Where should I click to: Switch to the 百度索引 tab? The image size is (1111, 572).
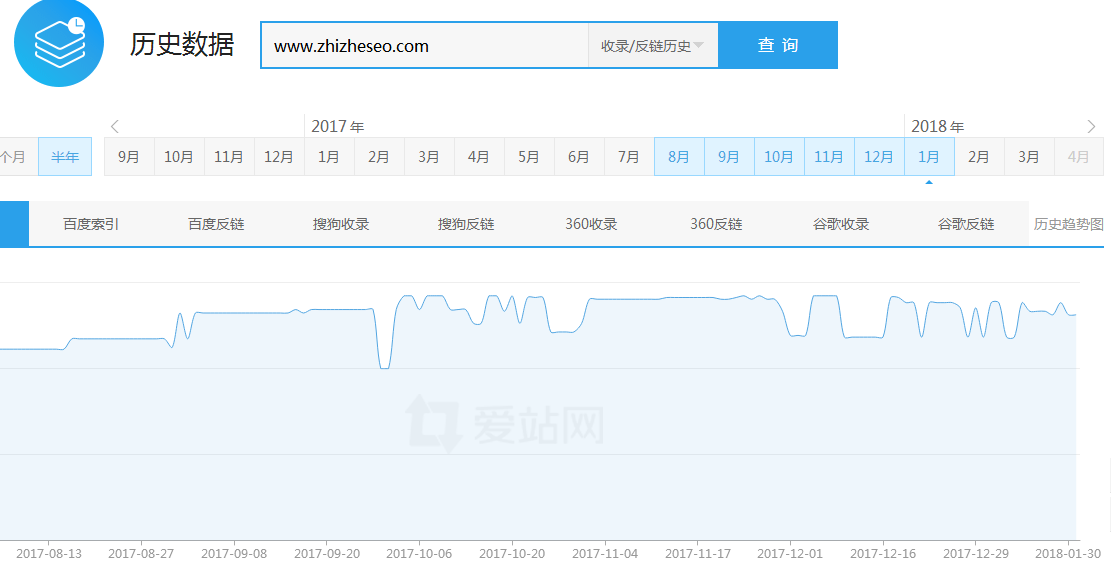(91, 224)
